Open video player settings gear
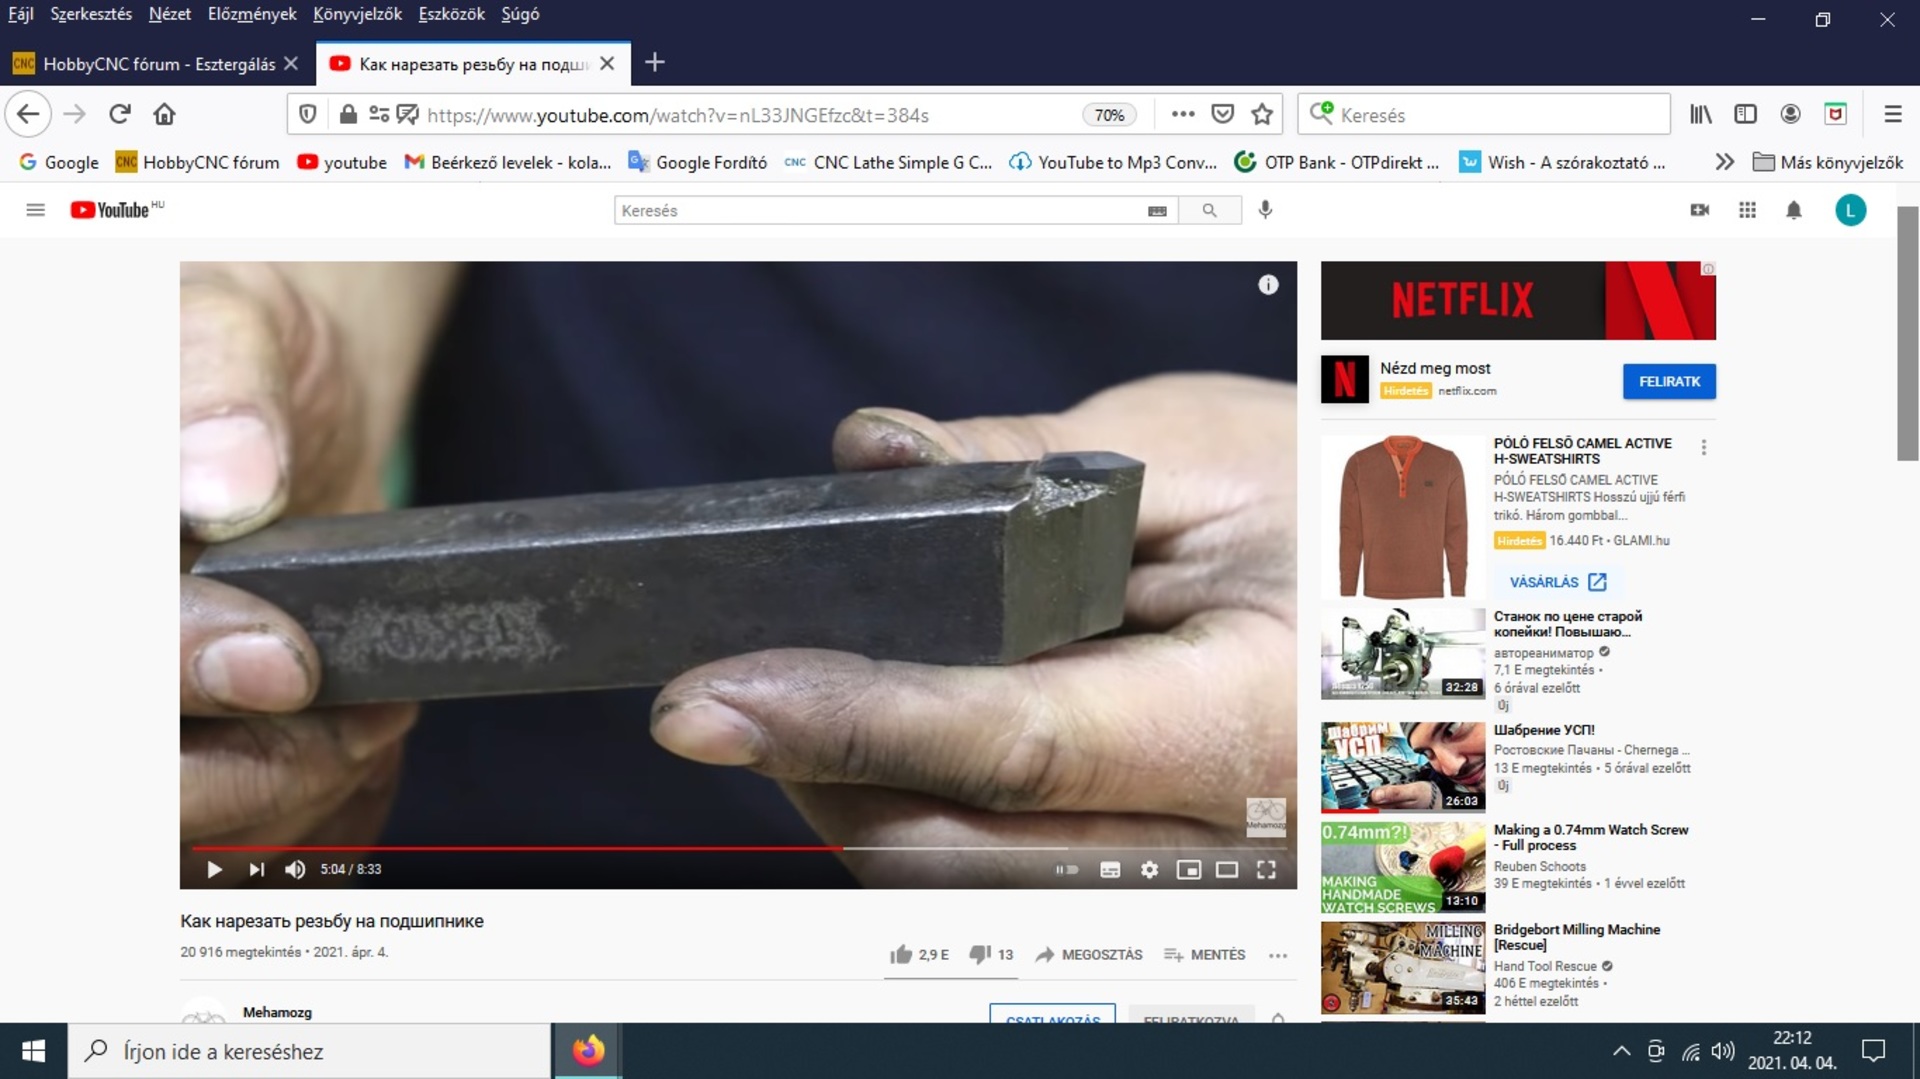Viewport: 1920px width, 1079px height. click(x=1149, y=869)
